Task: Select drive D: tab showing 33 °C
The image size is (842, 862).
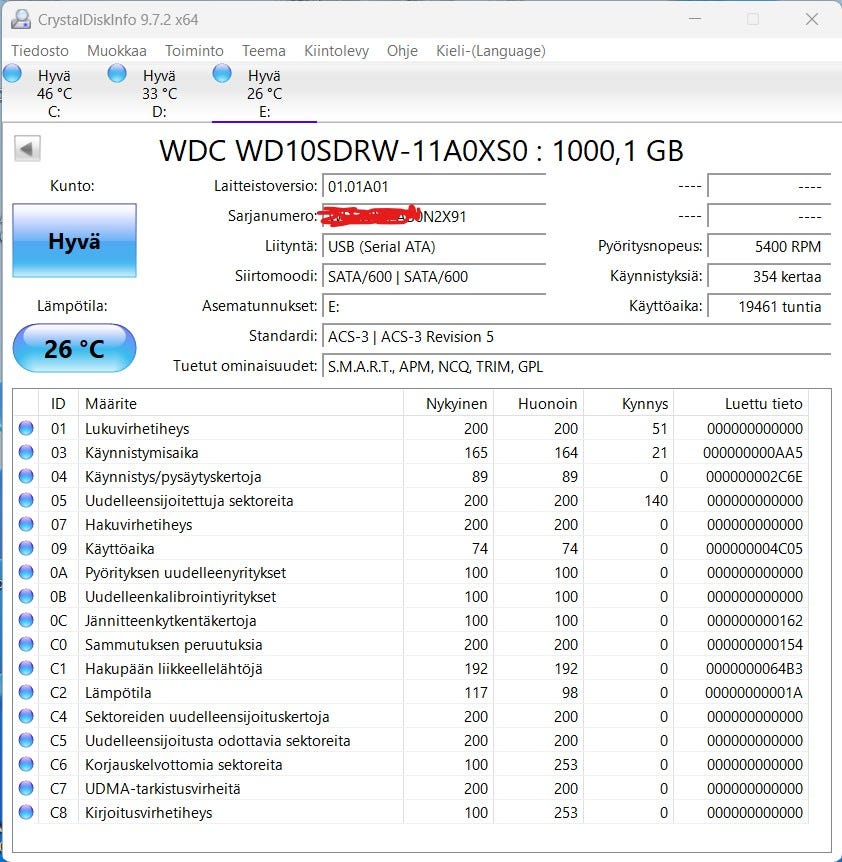Action: (159, 93)
